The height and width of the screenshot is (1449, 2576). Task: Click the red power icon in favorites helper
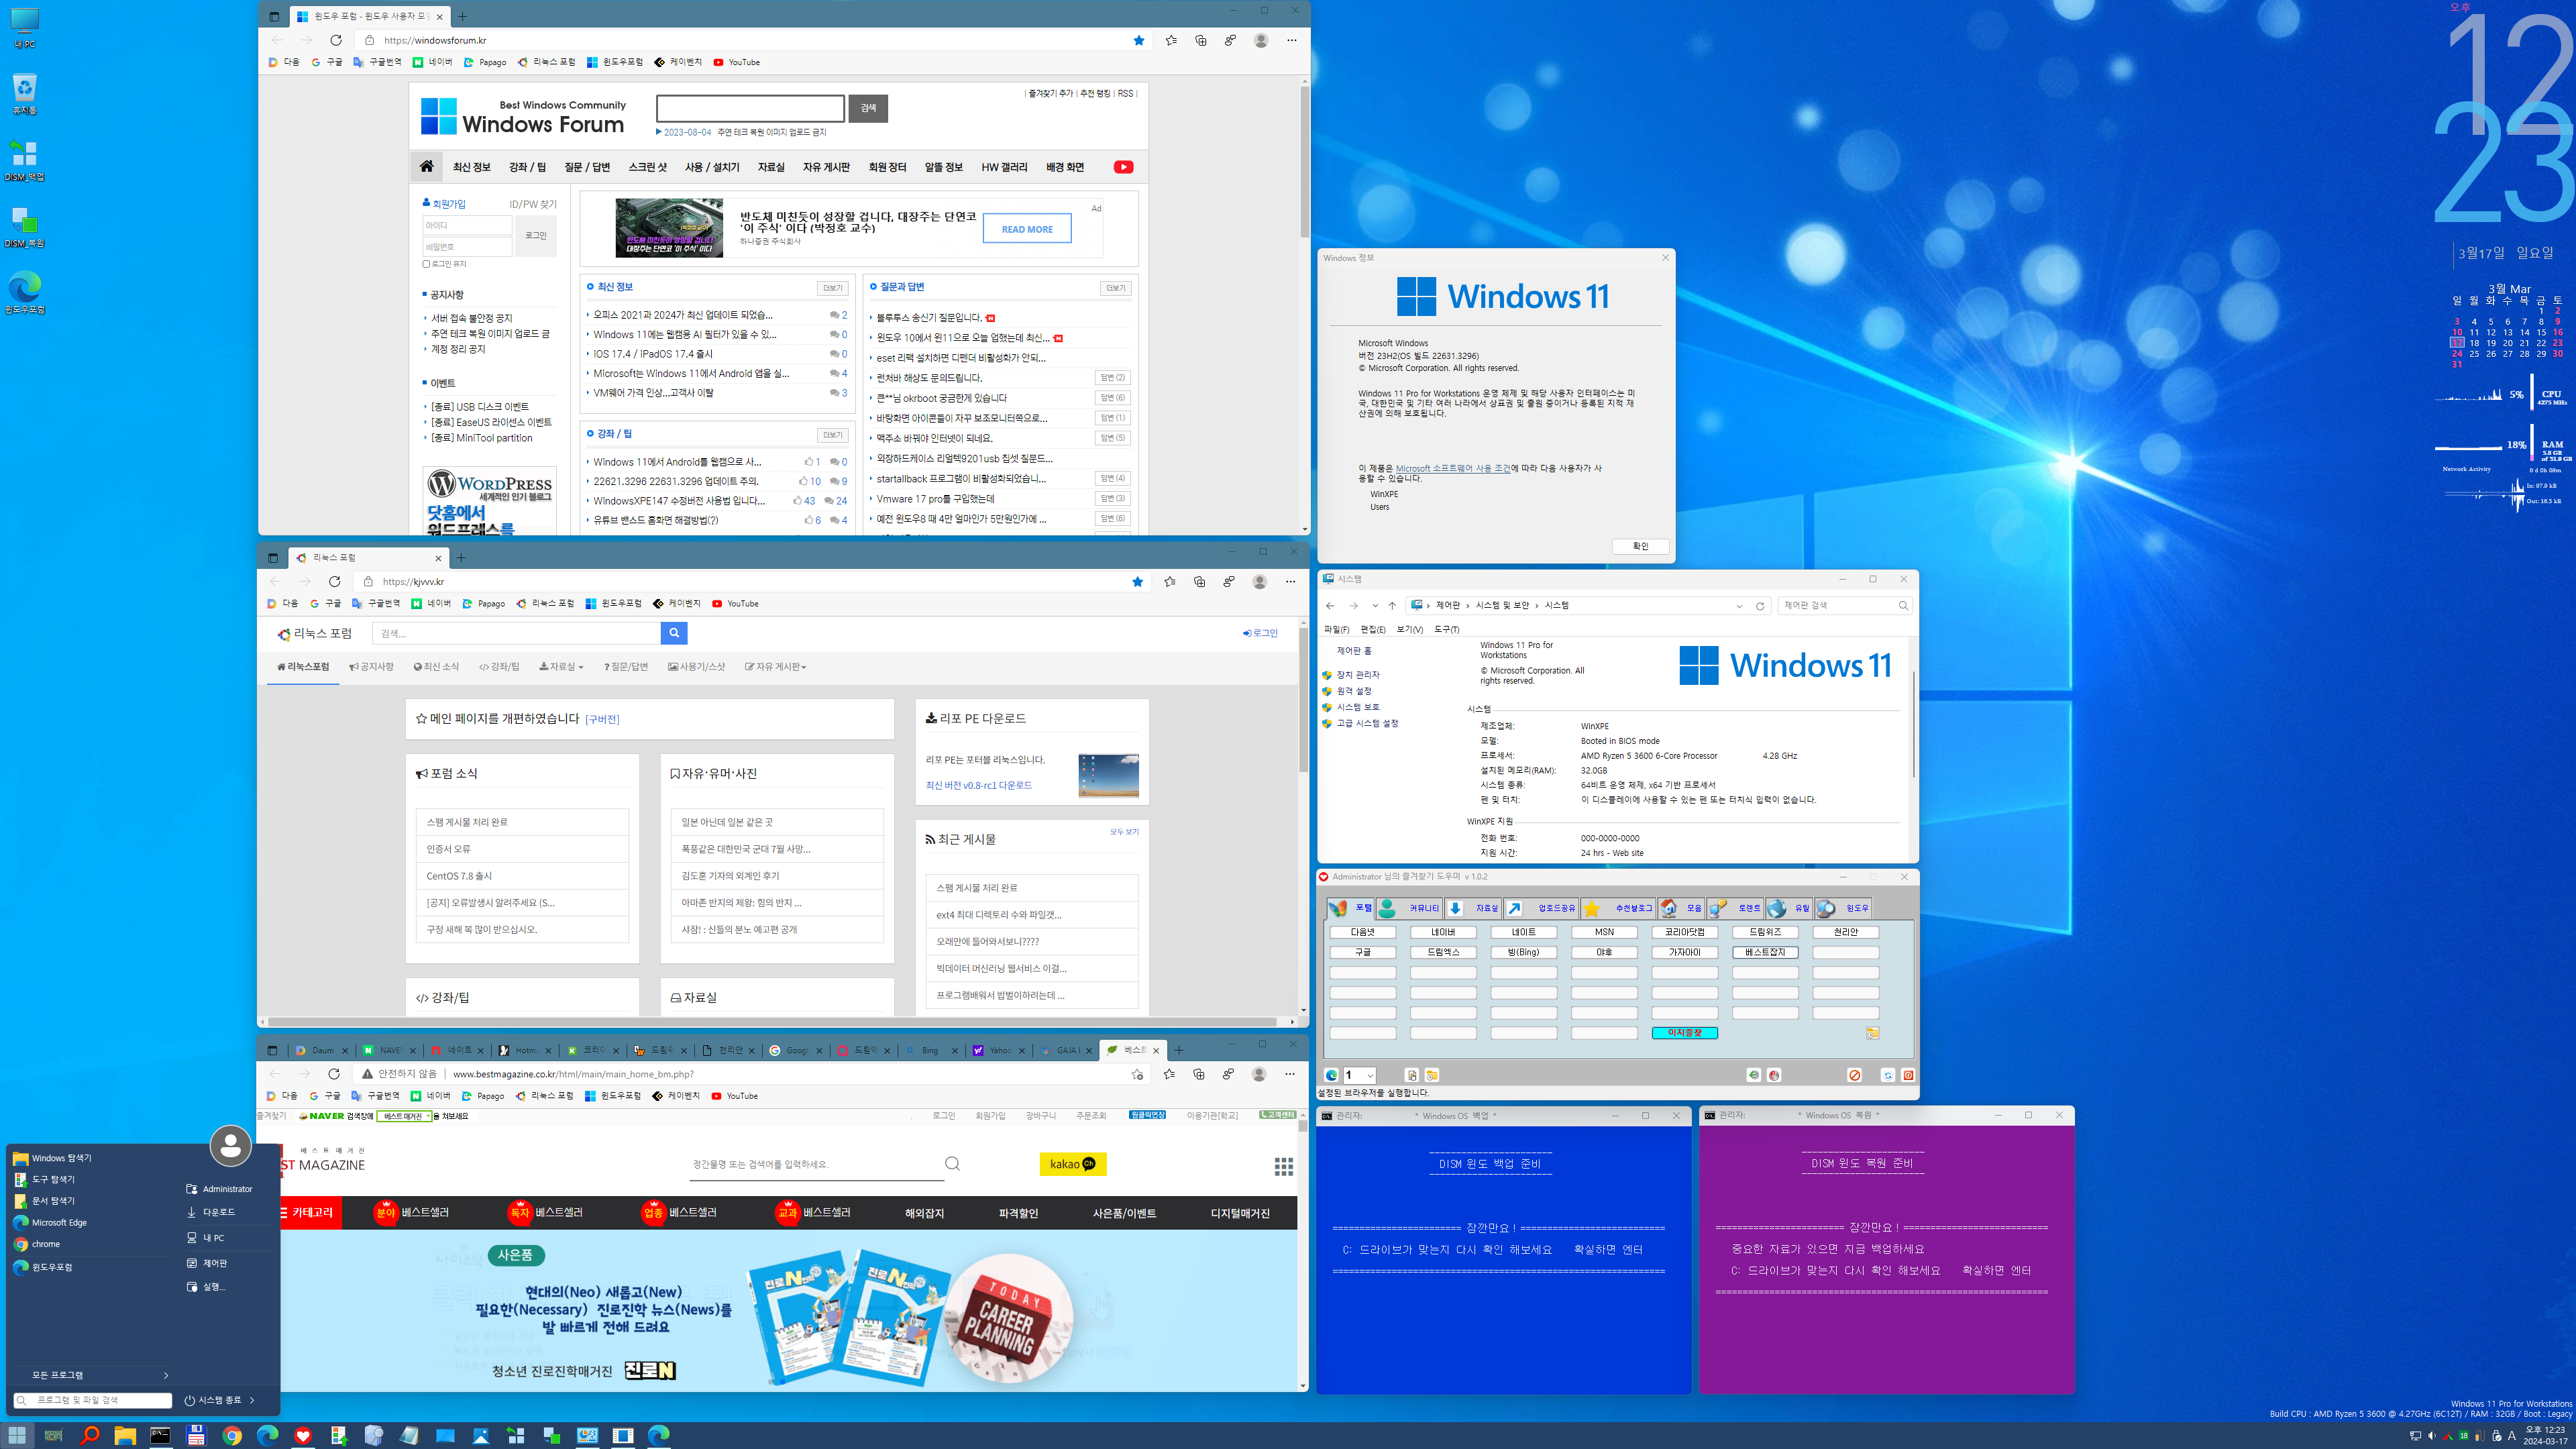pos(1908,1075)
